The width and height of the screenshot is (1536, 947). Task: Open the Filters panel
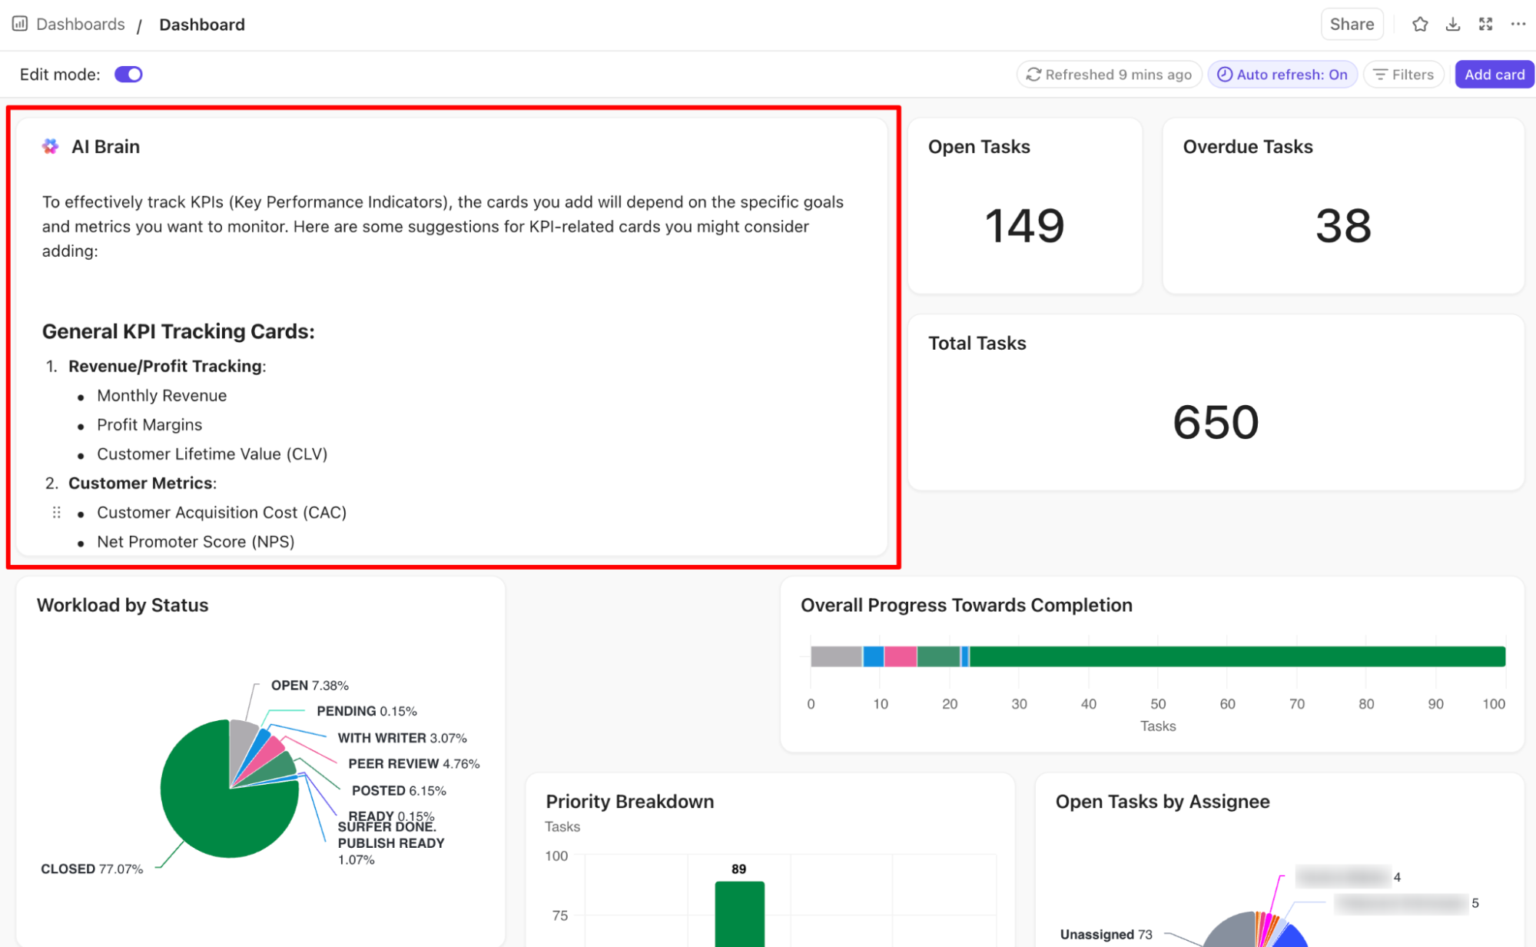tap(1403, 74)
